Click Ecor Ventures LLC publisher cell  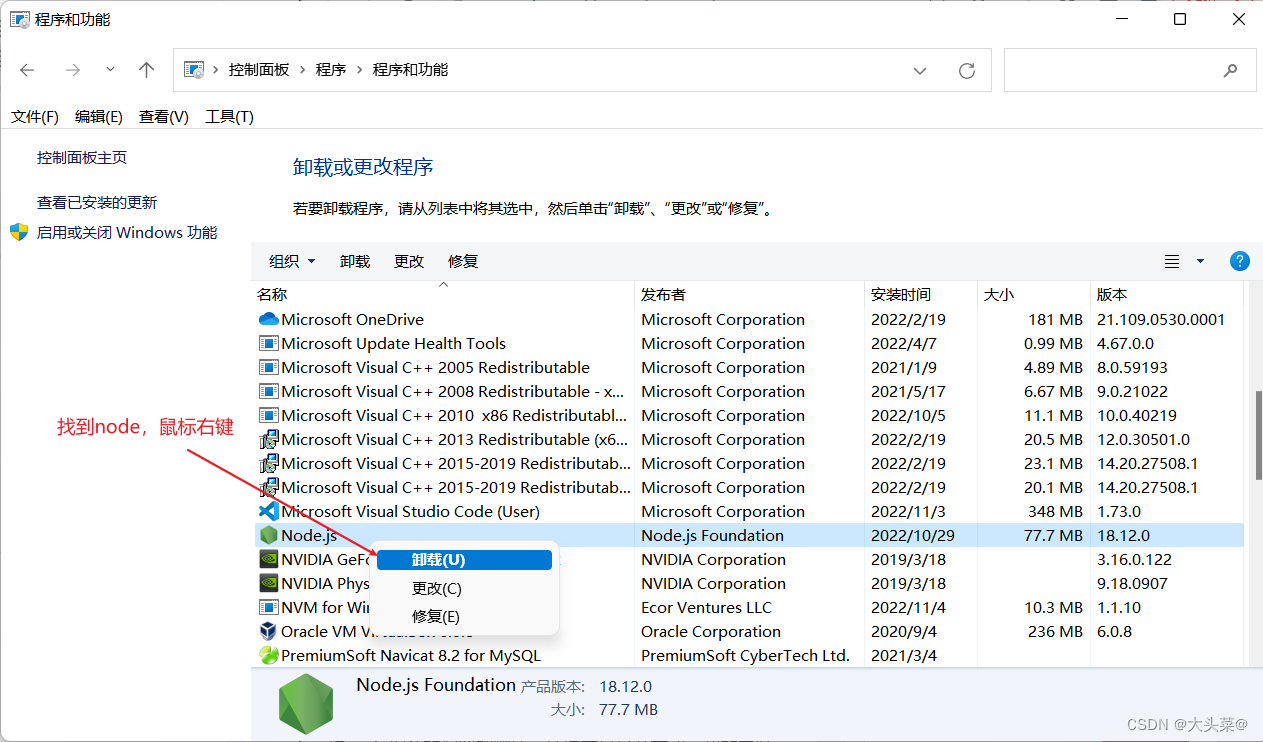point(706,608)
